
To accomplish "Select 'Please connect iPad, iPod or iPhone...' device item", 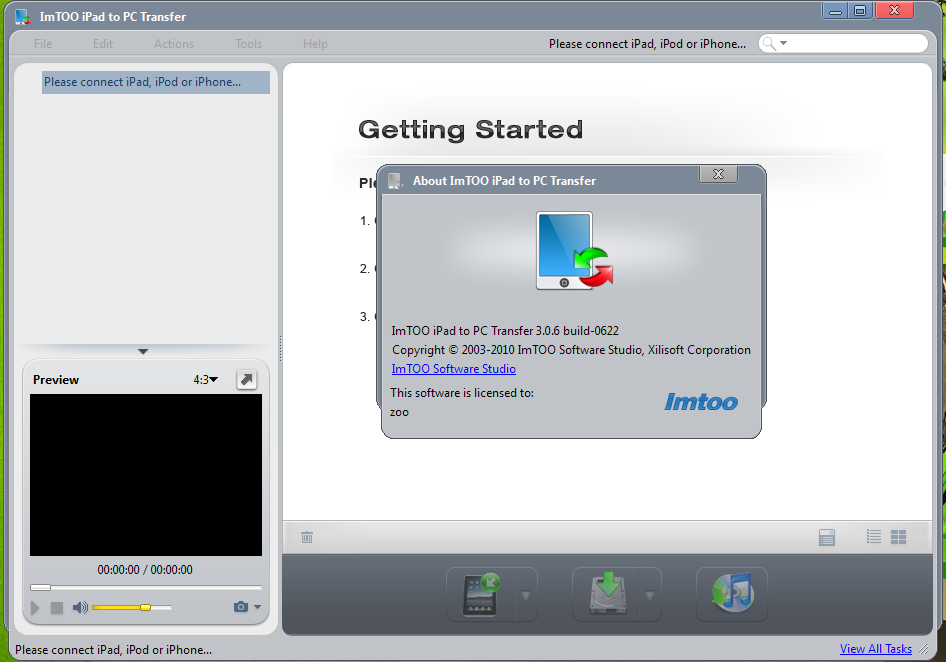I will coord(156,82).
